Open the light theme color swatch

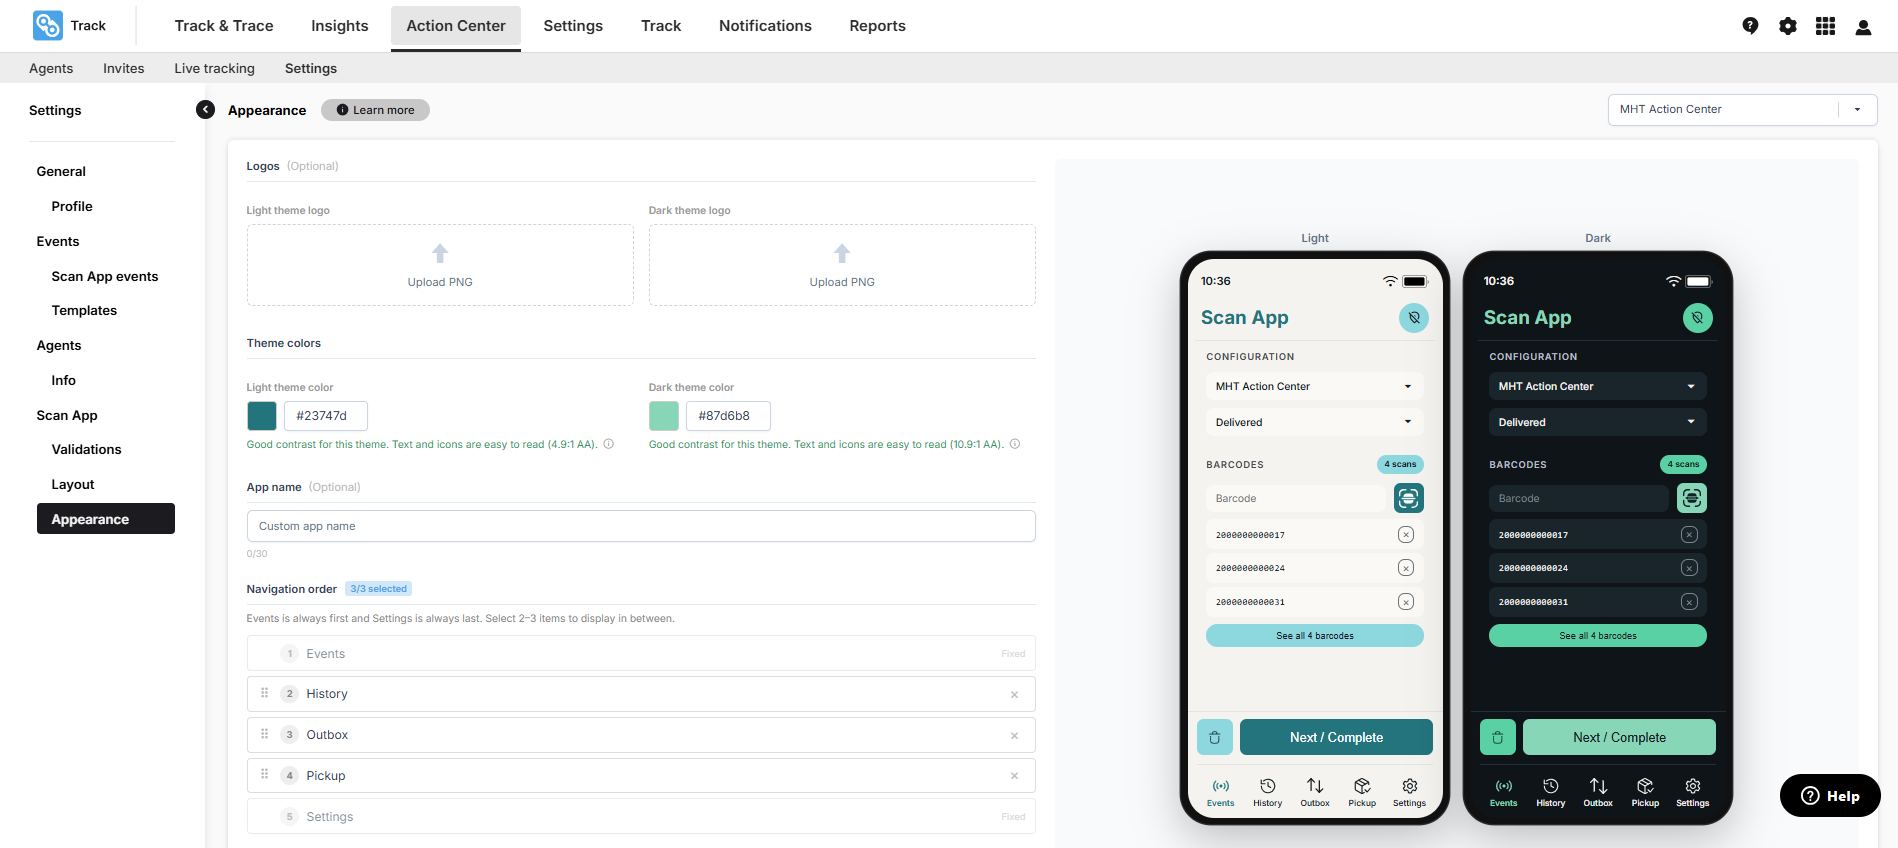tap(262, 416)
